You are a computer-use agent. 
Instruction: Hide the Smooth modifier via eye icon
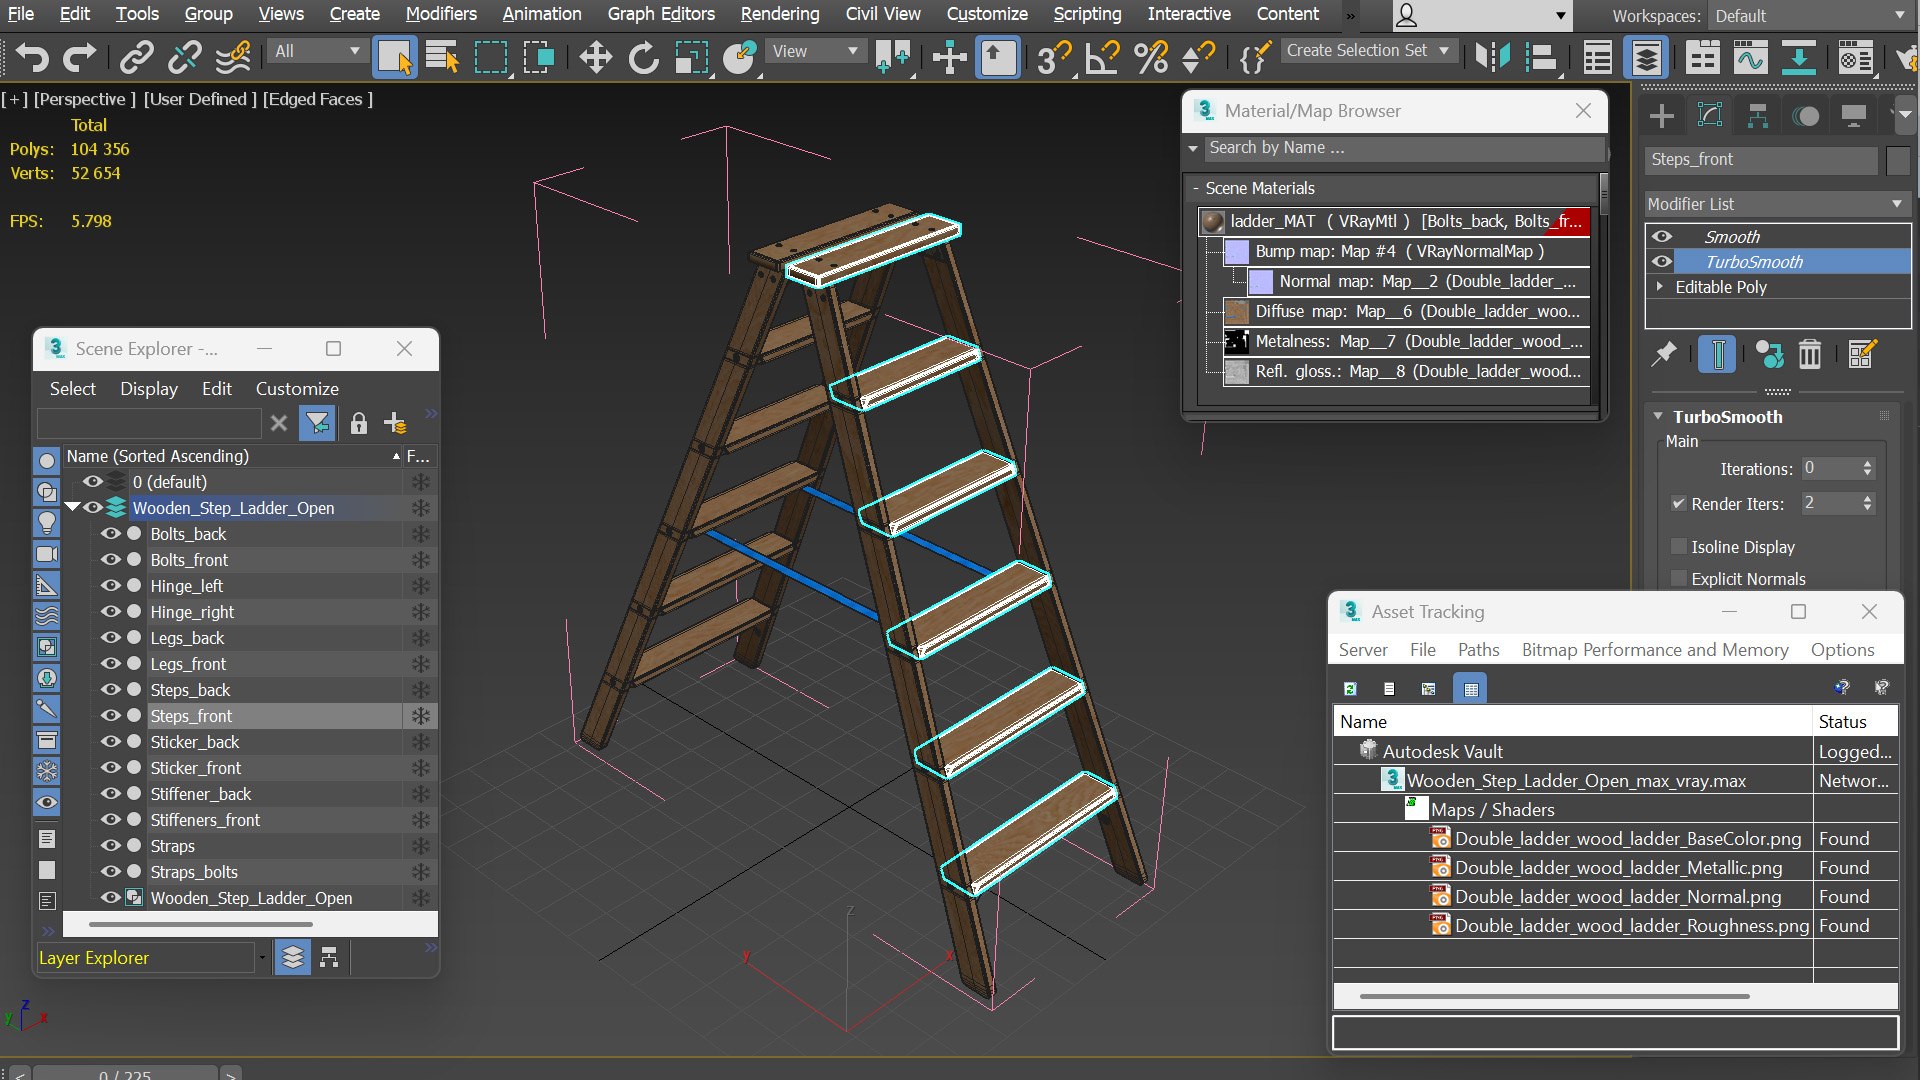click(x=1662, y=236)
